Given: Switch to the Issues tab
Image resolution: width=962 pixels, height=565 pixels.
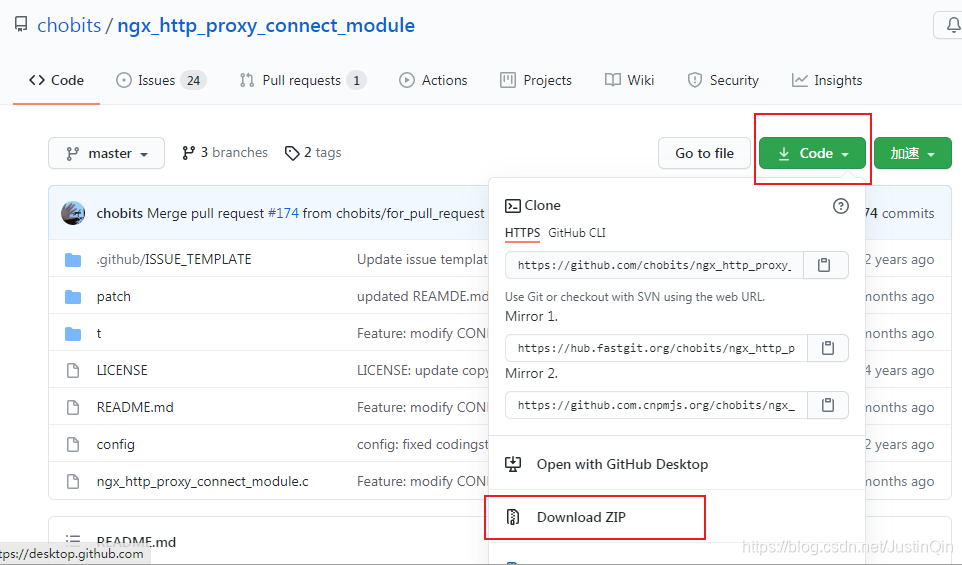Looking at the screenshot, I should (x=160, y=80).
